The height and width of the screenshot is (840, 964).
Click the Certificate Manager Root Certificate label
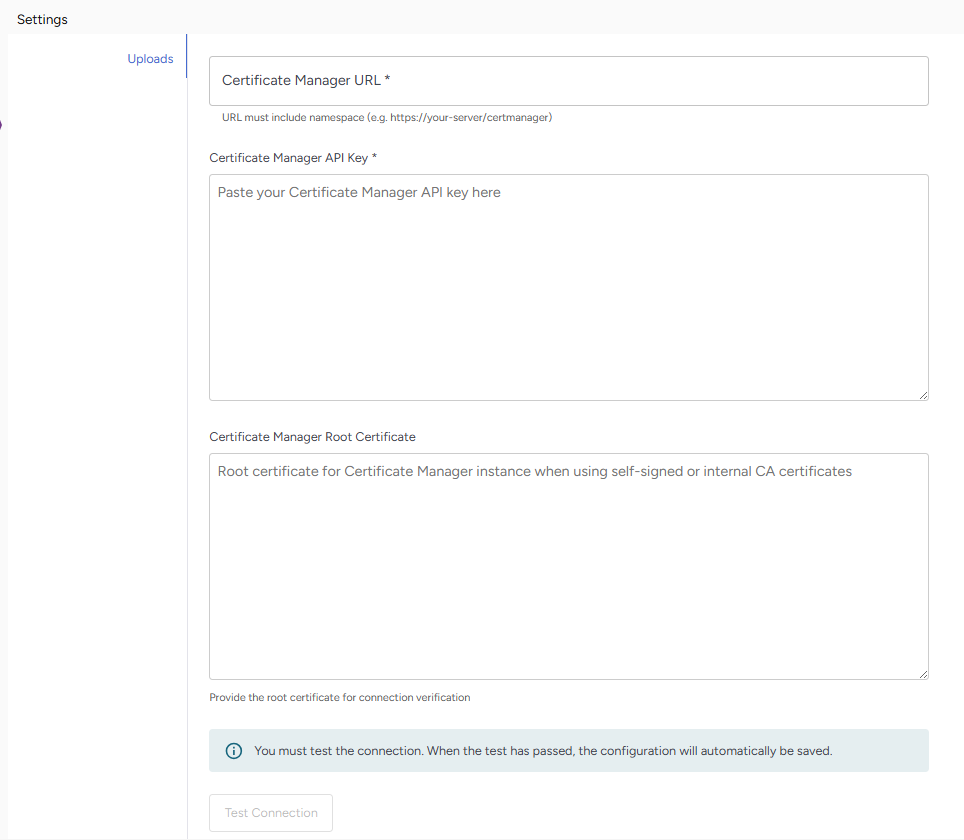[312, 437]
